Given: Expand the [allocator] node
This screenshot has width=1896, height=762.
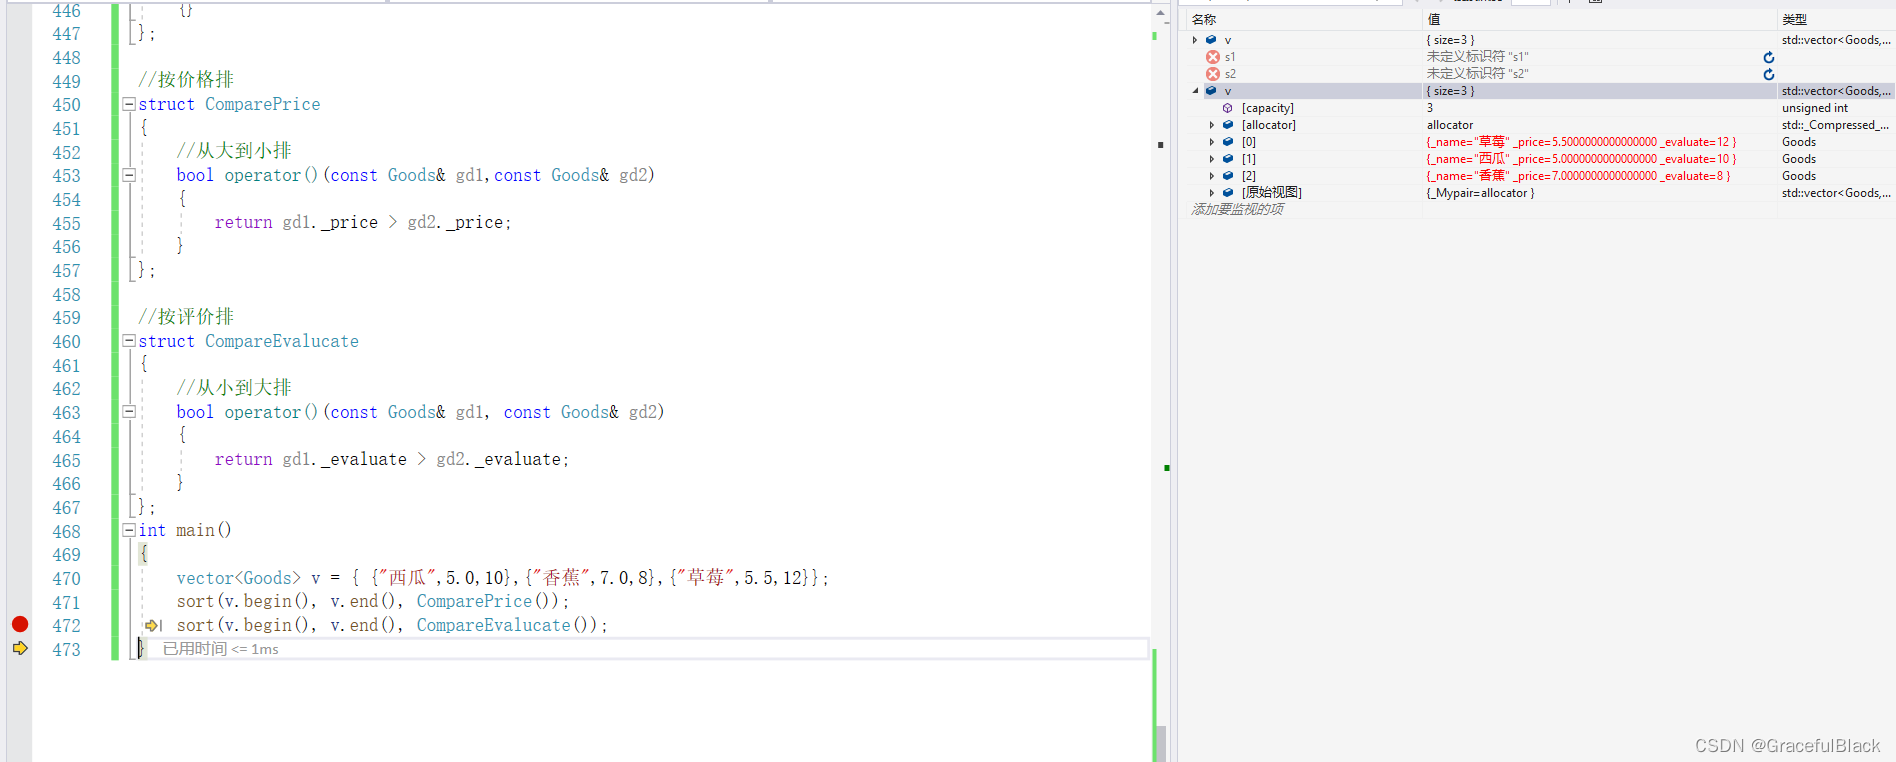Looking at the screenshot, I should point(1212,125).
